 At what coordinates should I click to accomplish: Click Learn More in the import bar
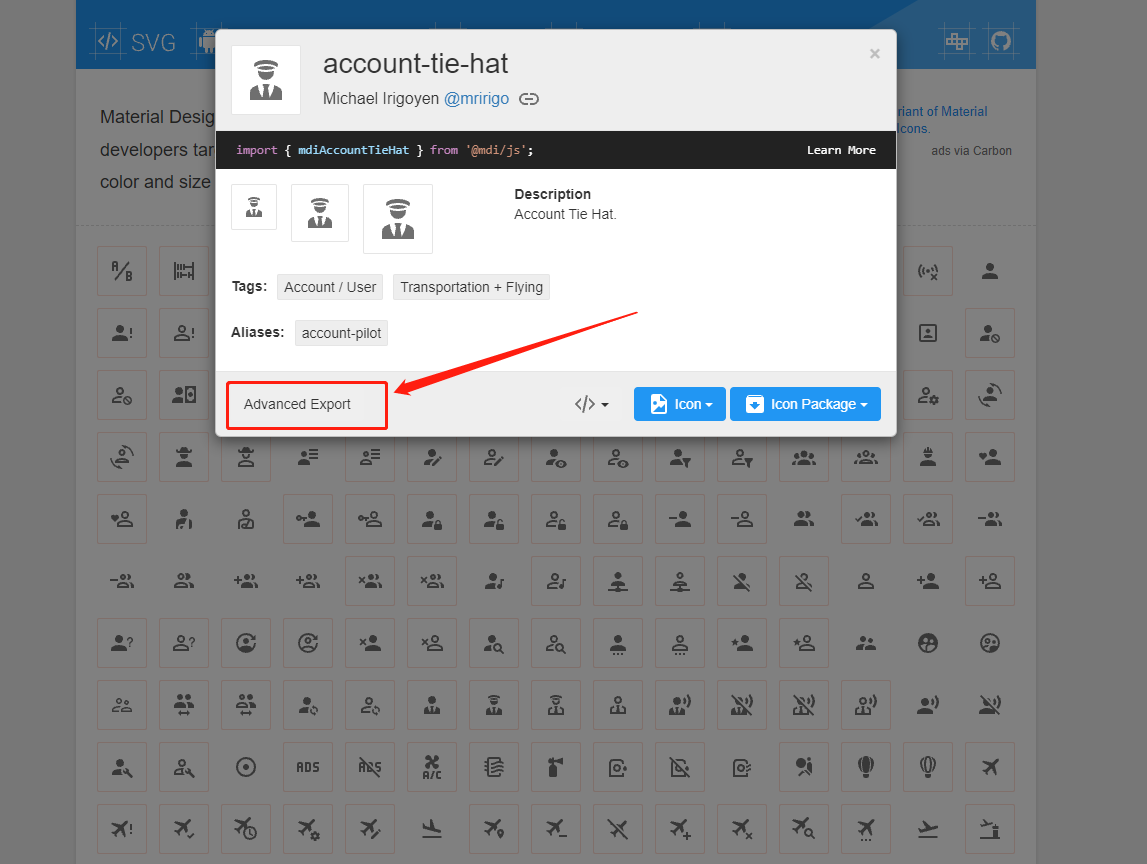(841, 150)
